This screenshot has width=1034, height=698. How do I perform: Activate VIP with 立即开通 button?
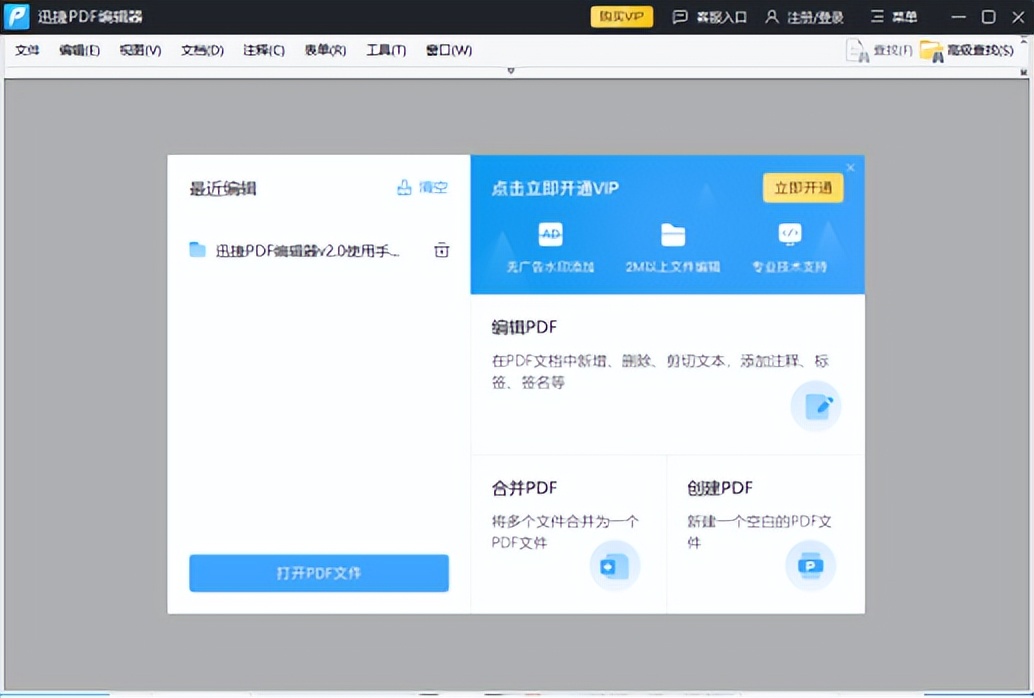(x=804, y=187)
